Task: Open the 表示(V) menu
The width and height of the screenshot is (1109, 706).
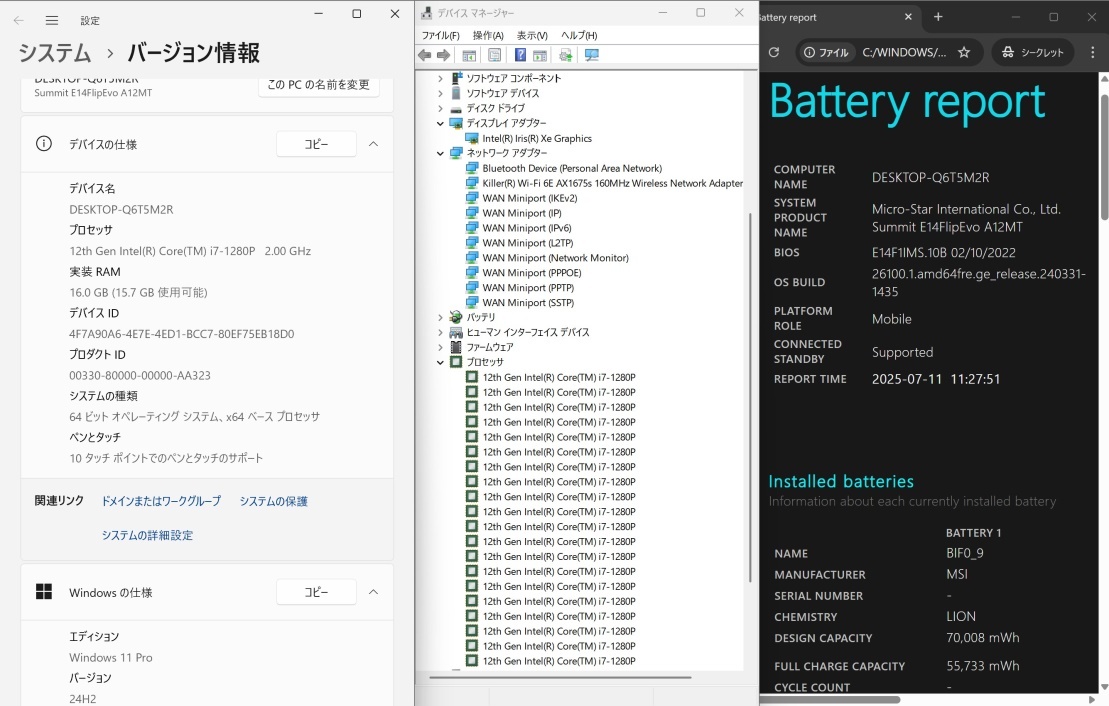Action: pyautogui.click(x=532, y=35)
